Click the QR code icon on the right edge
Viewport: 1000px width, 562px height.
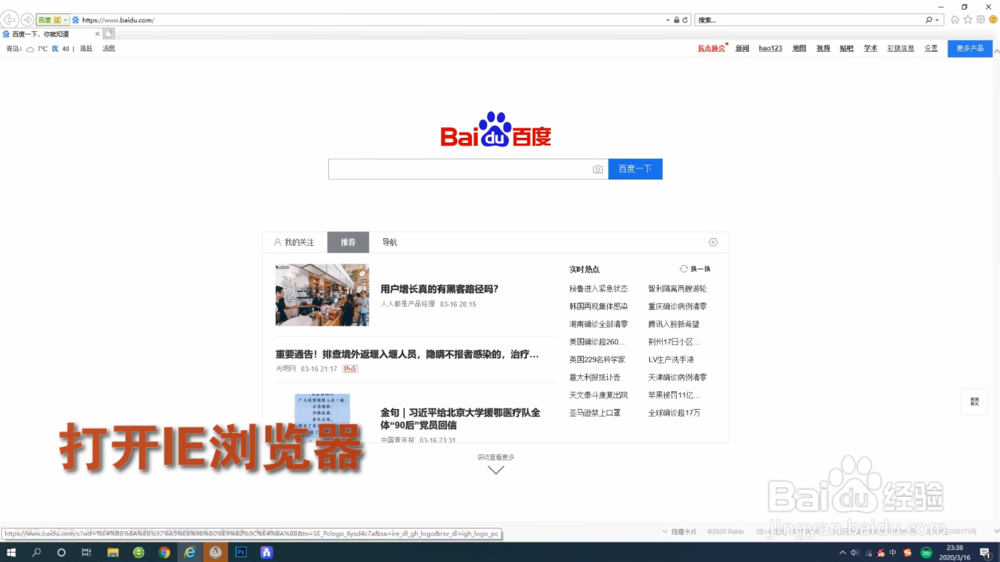click(x=974, y=401)
